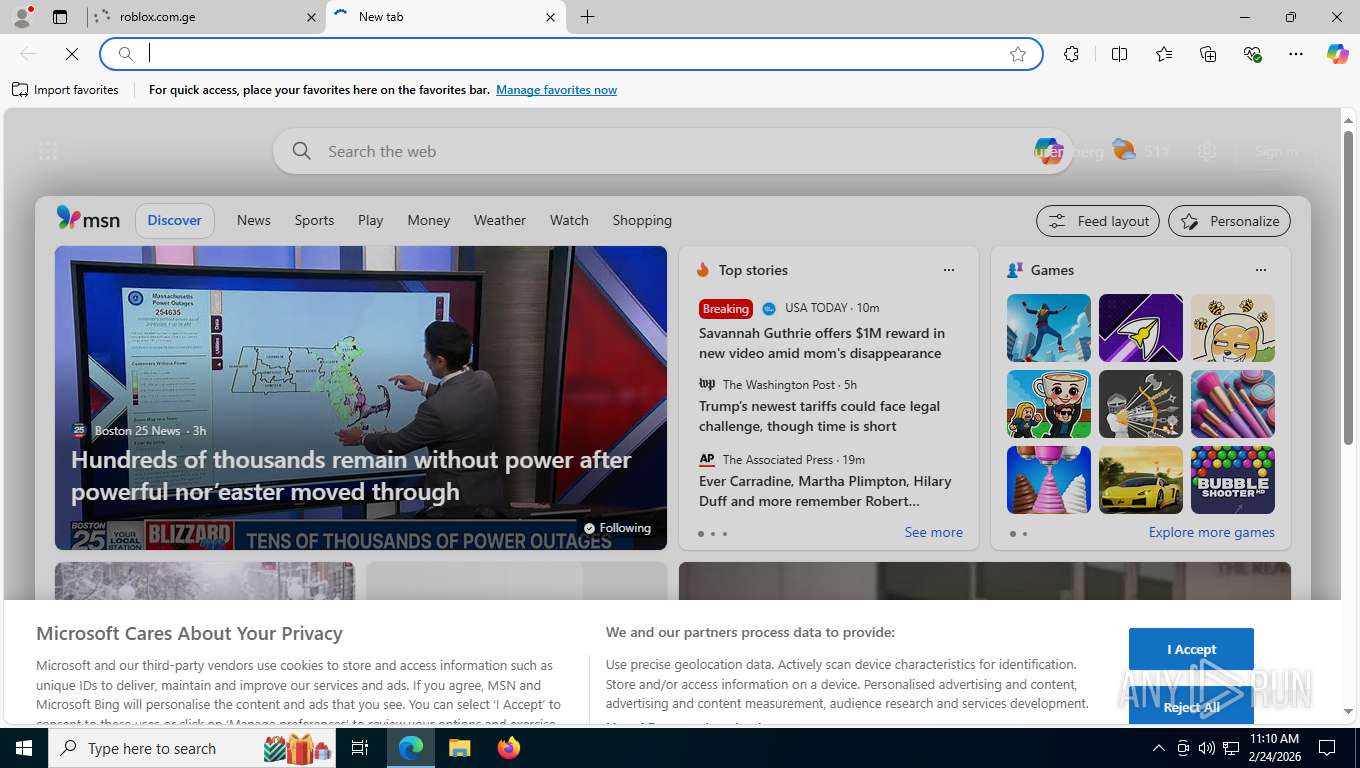1360x768 pixels.
Task: Open the Favorites hub icon
Action: point(1164,54)
